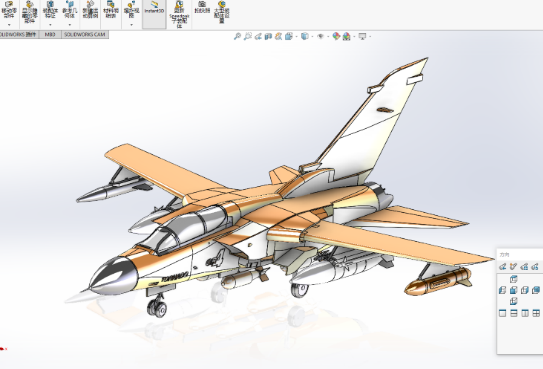543x369 pixels.
Task: Select Back view cube in Orientation panel
Action: pos(536,290)
